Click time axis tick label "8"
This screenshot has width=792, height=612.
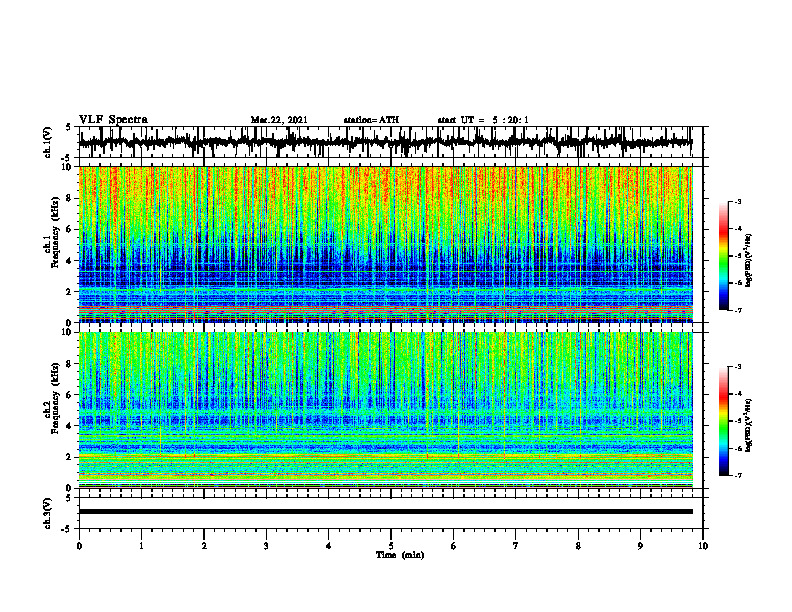pyautogui.click(x=578, y=546)
